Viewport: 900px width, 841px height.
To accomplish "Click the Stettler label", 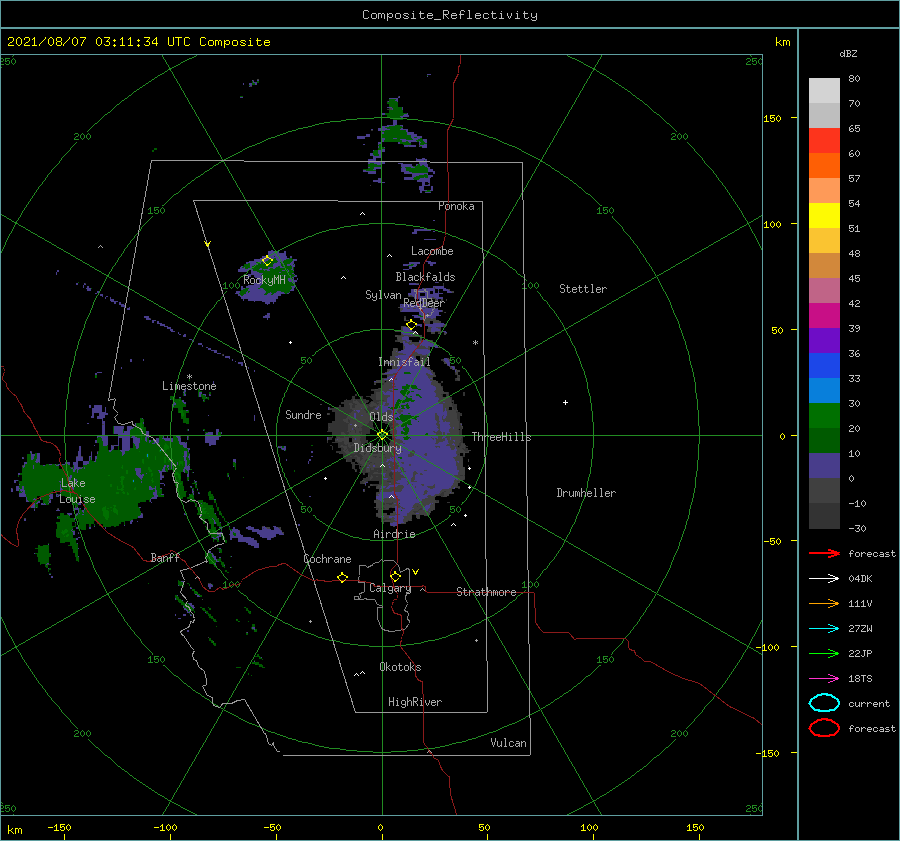I will pyautogui.click(x=583, y=289).
